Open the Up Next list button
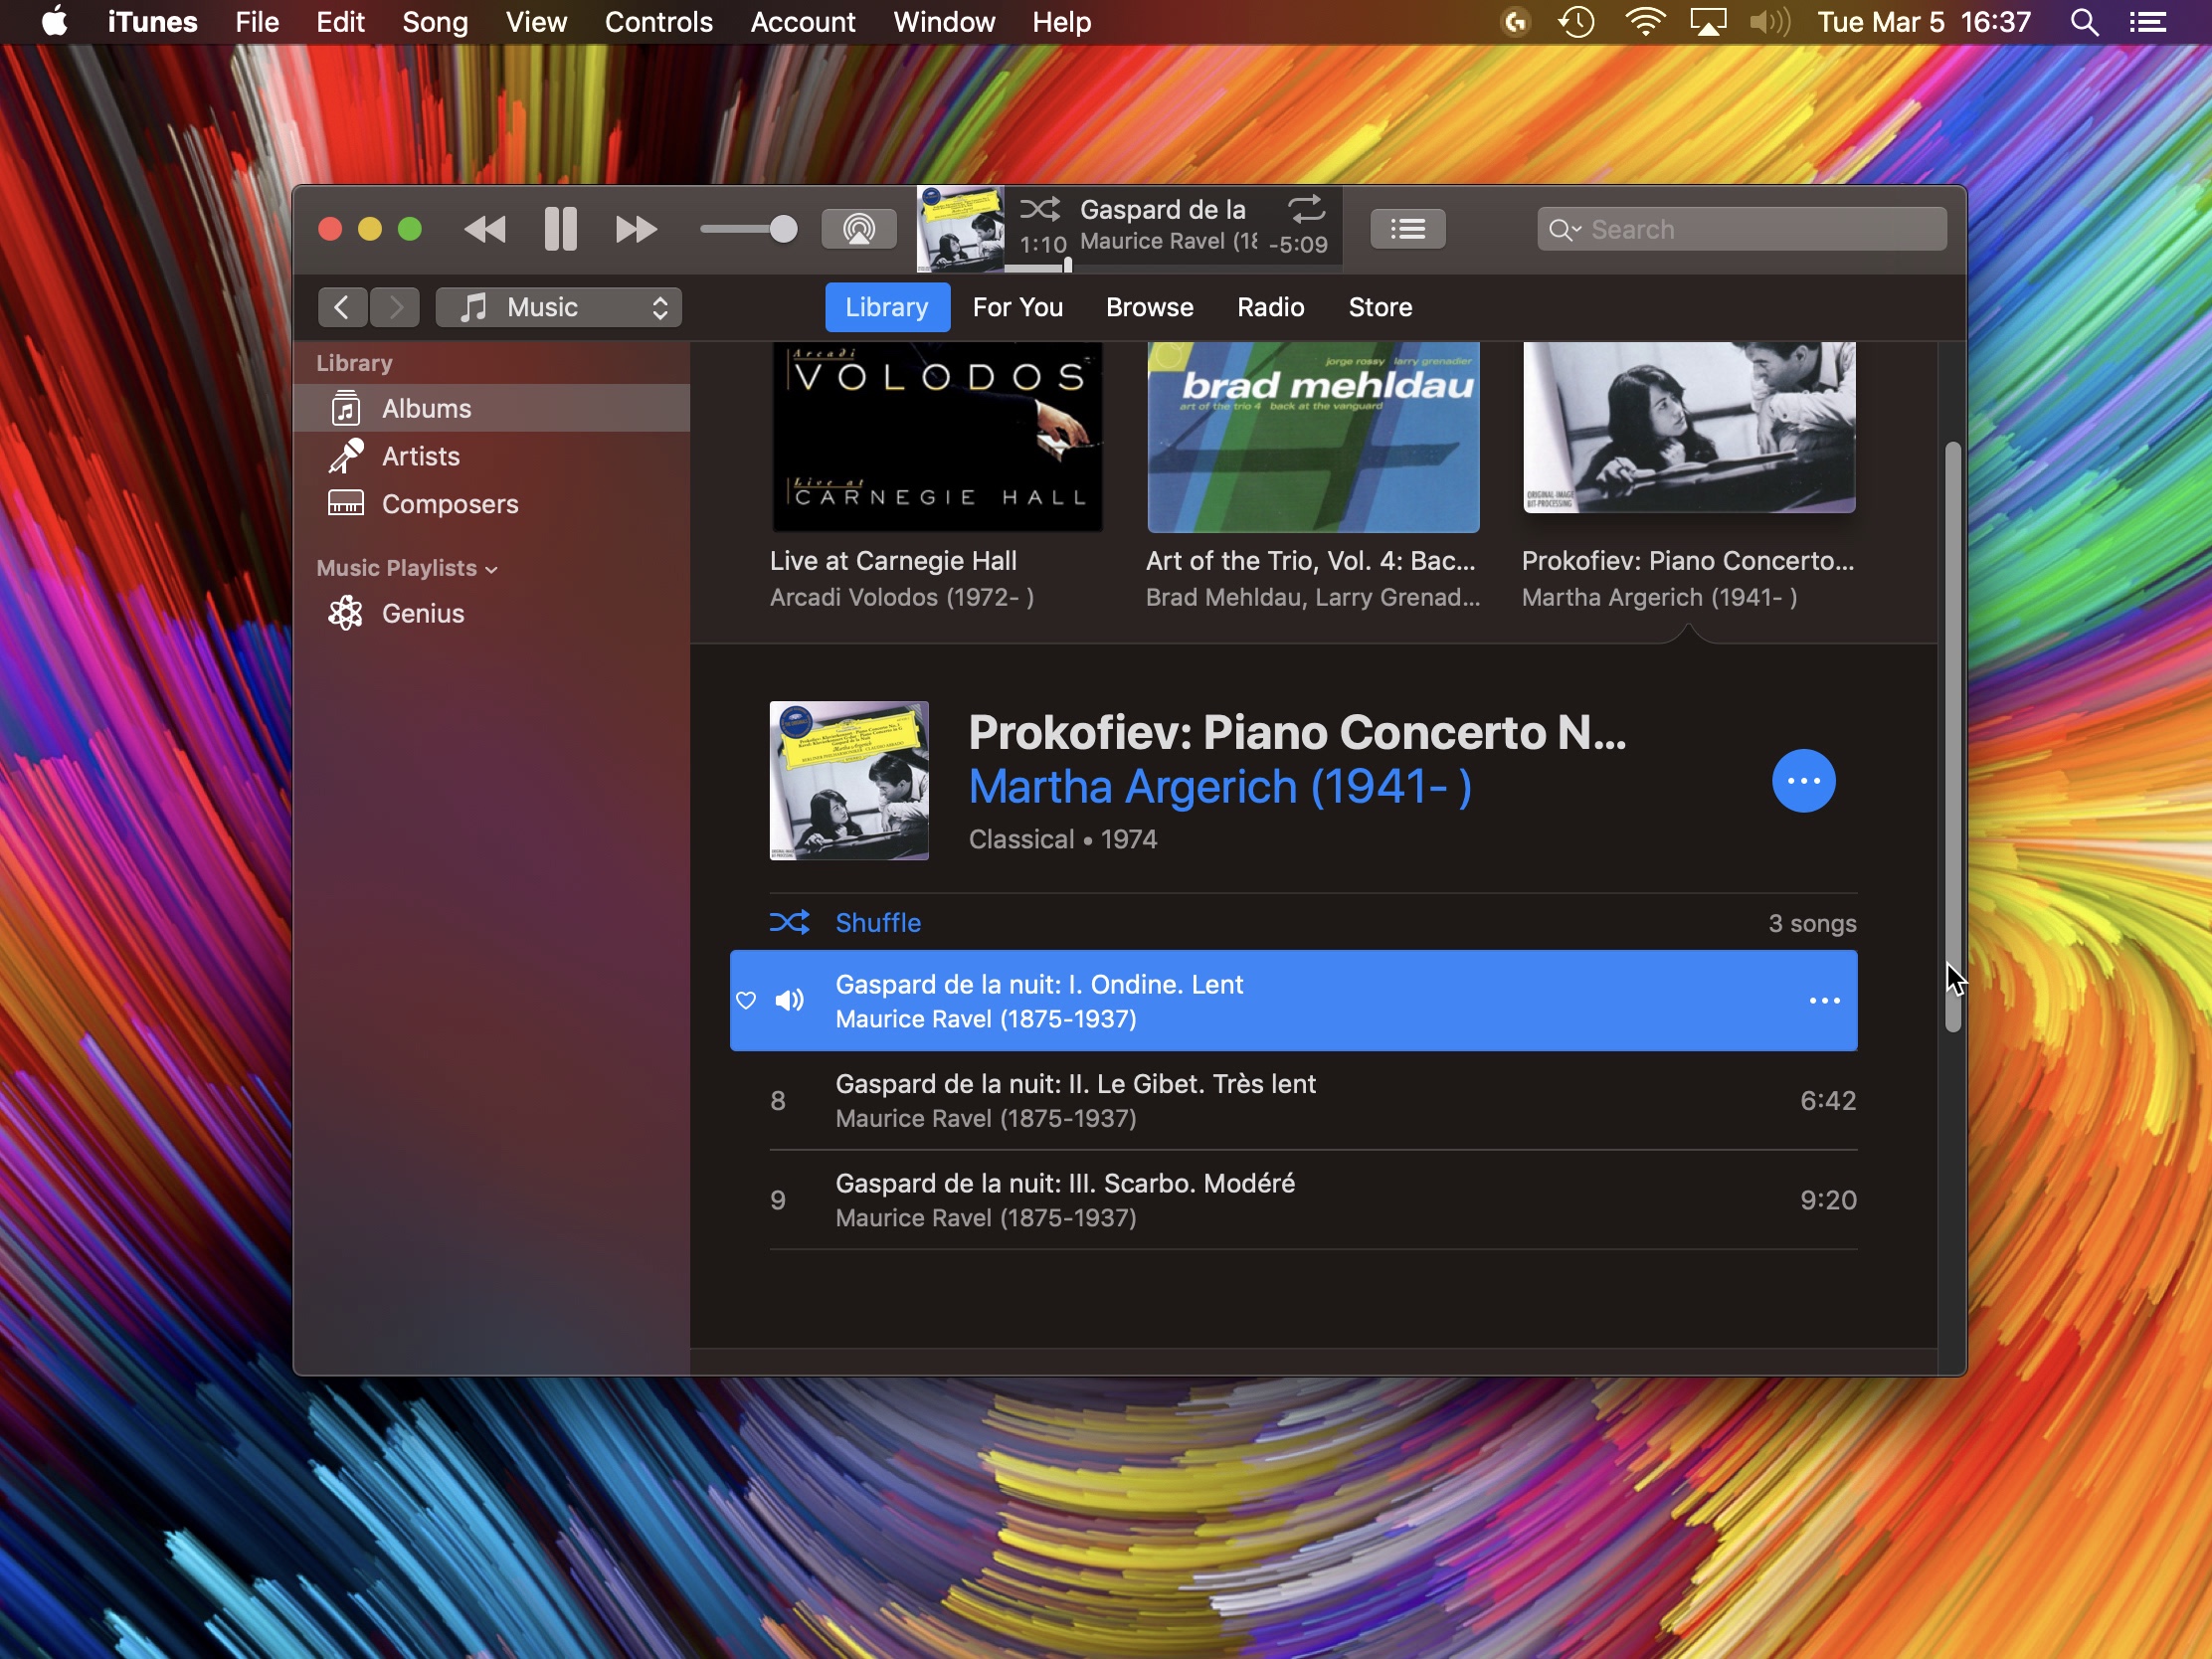2212x1659 pixels. pyautogui.click(x=1407, y=229)
